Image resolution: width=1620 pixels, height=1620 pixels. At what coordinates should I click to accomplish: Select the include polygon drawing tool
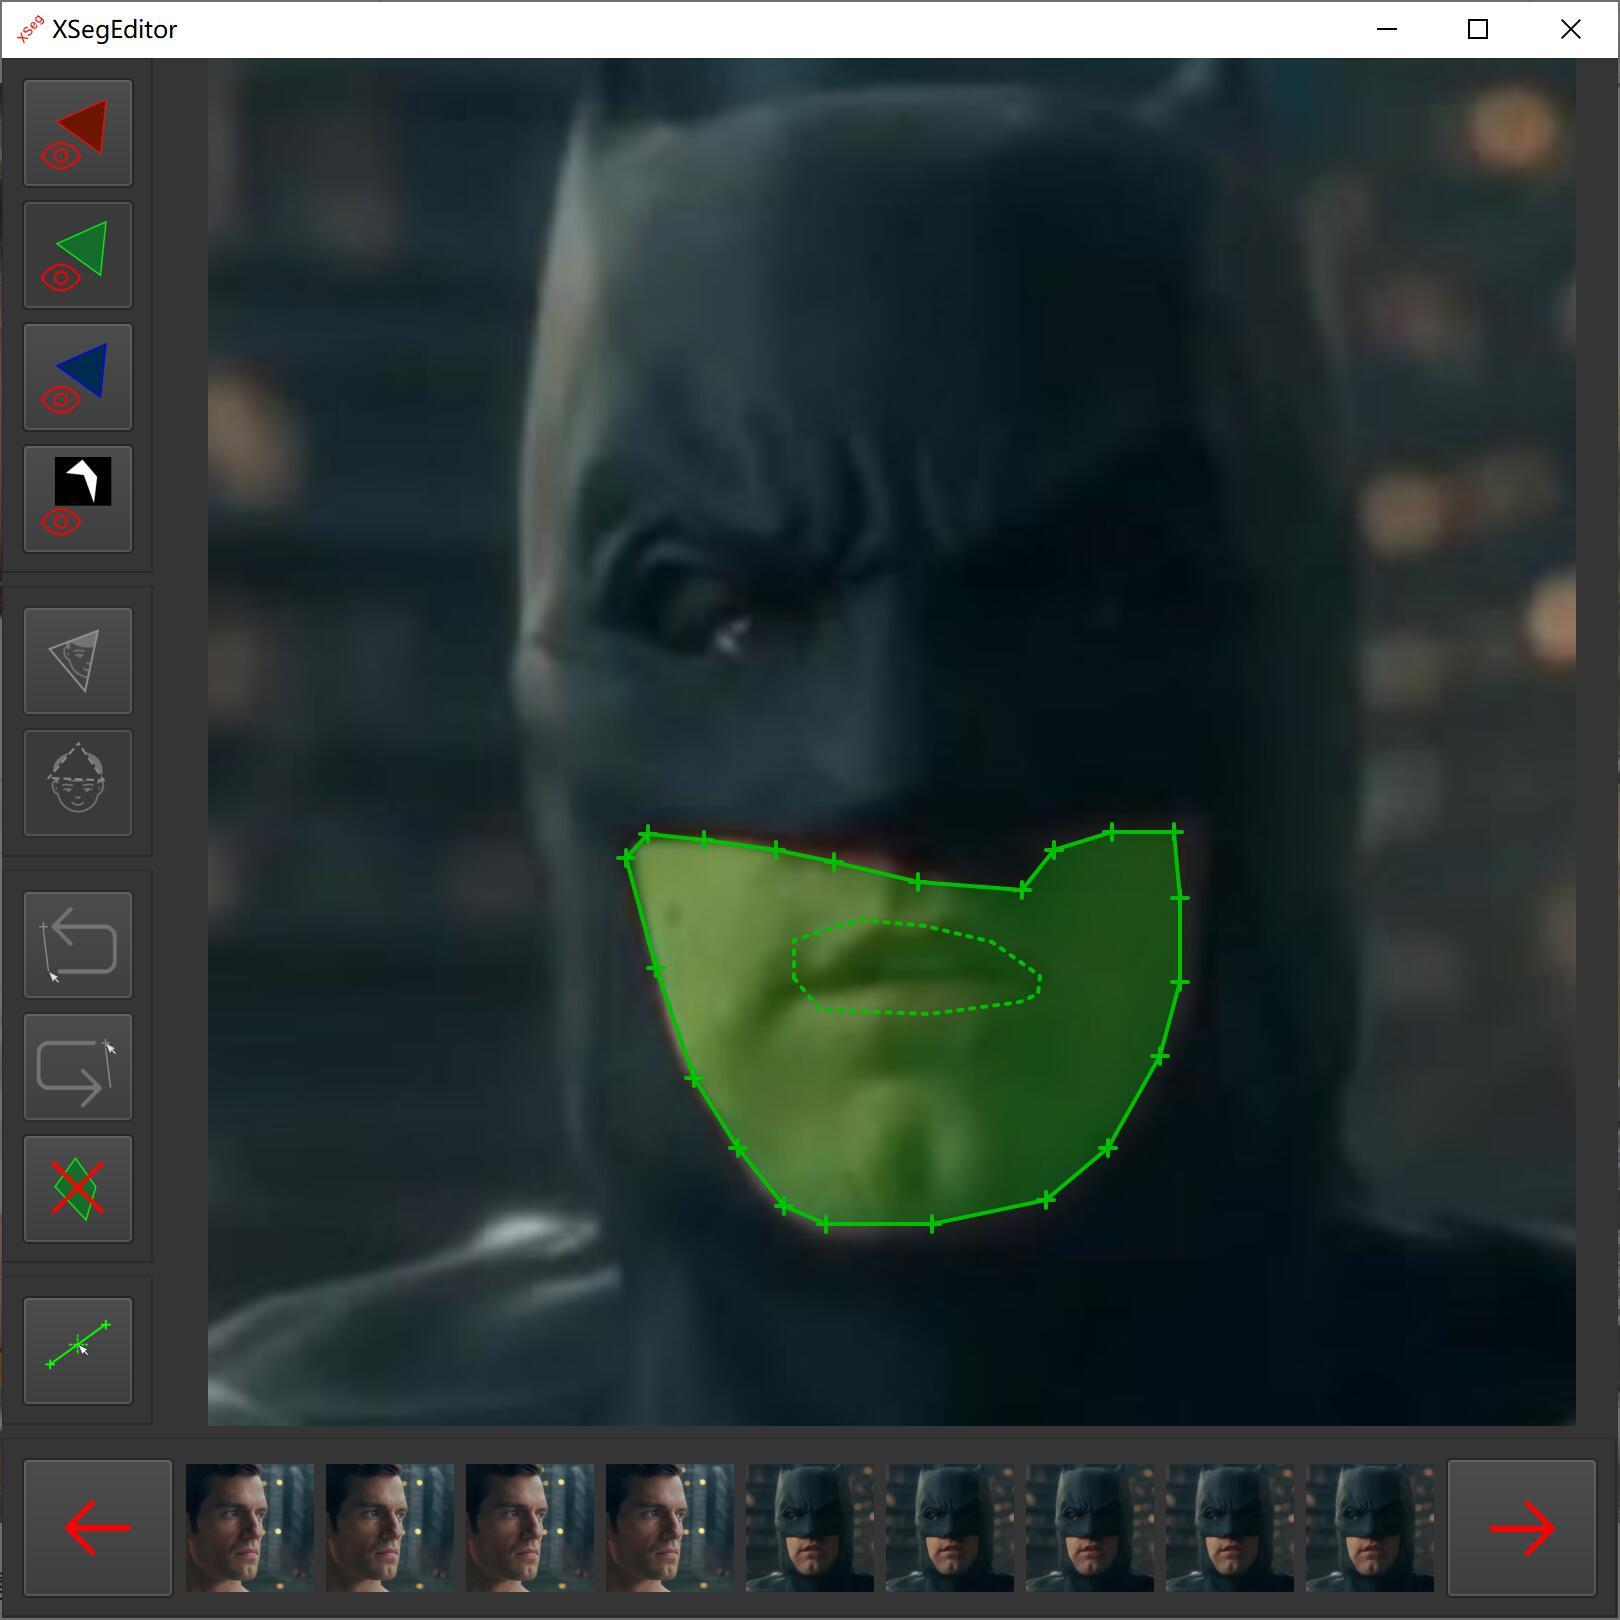click(78, 661)
